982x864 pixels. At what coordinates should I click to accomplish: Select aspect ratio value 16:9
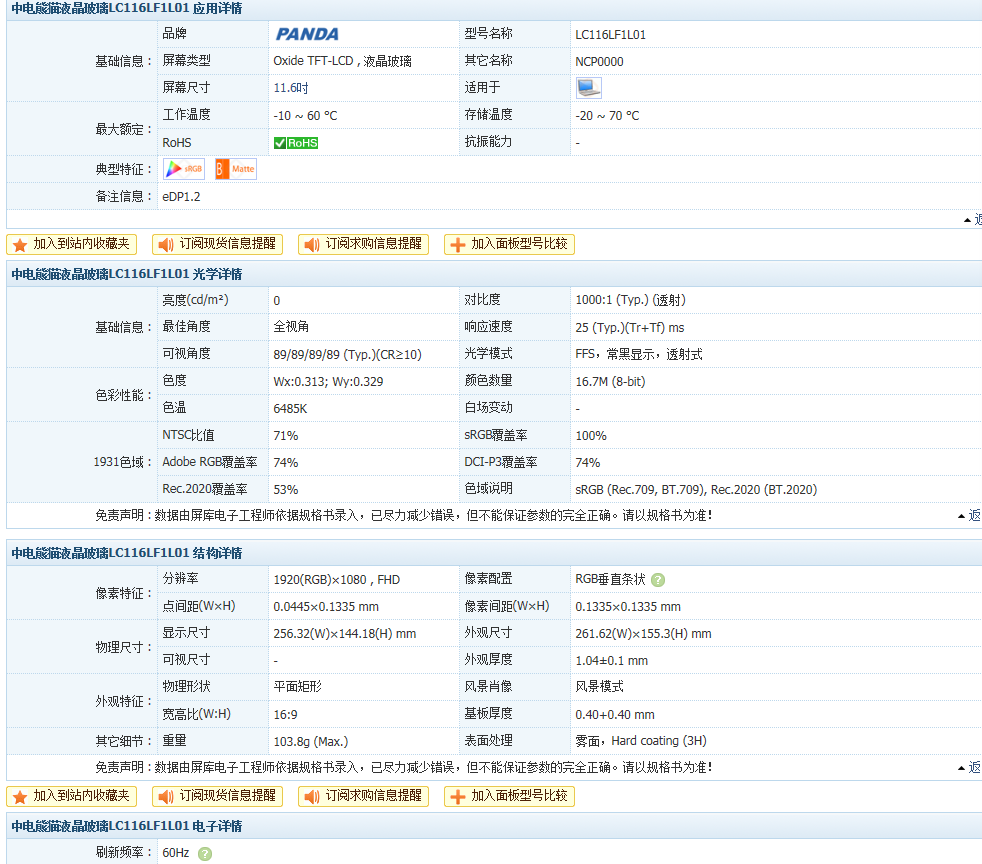coord(285,714)
